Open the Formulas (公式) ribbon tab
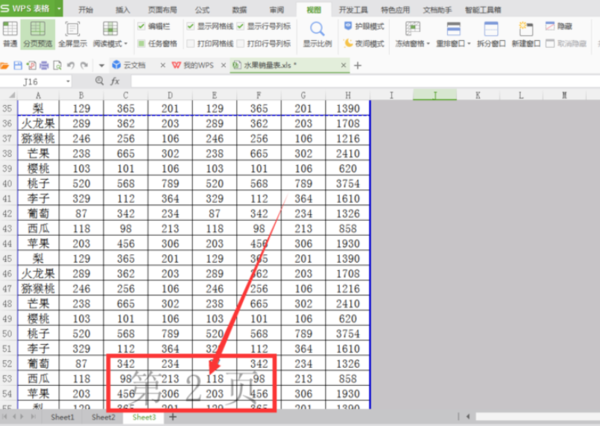 [202, 10]
